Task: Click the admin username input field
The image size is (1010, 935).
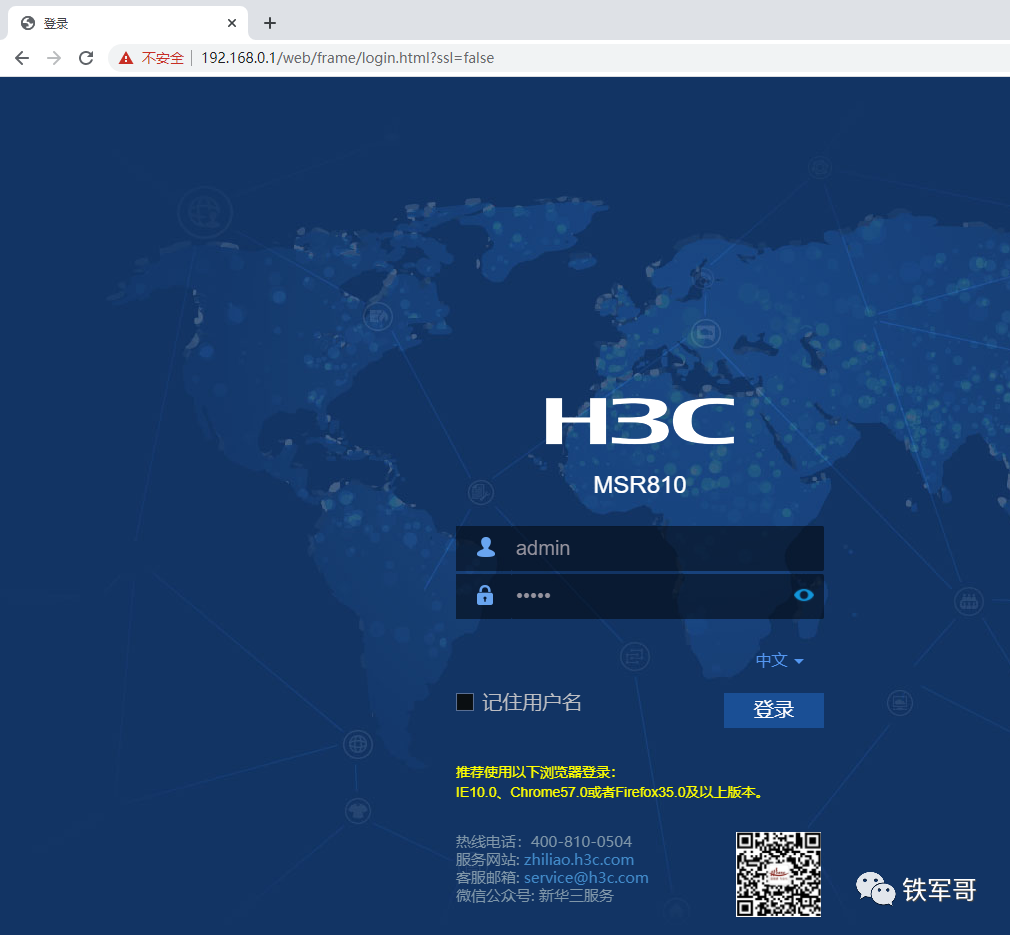Action: (x=660, y=548)
